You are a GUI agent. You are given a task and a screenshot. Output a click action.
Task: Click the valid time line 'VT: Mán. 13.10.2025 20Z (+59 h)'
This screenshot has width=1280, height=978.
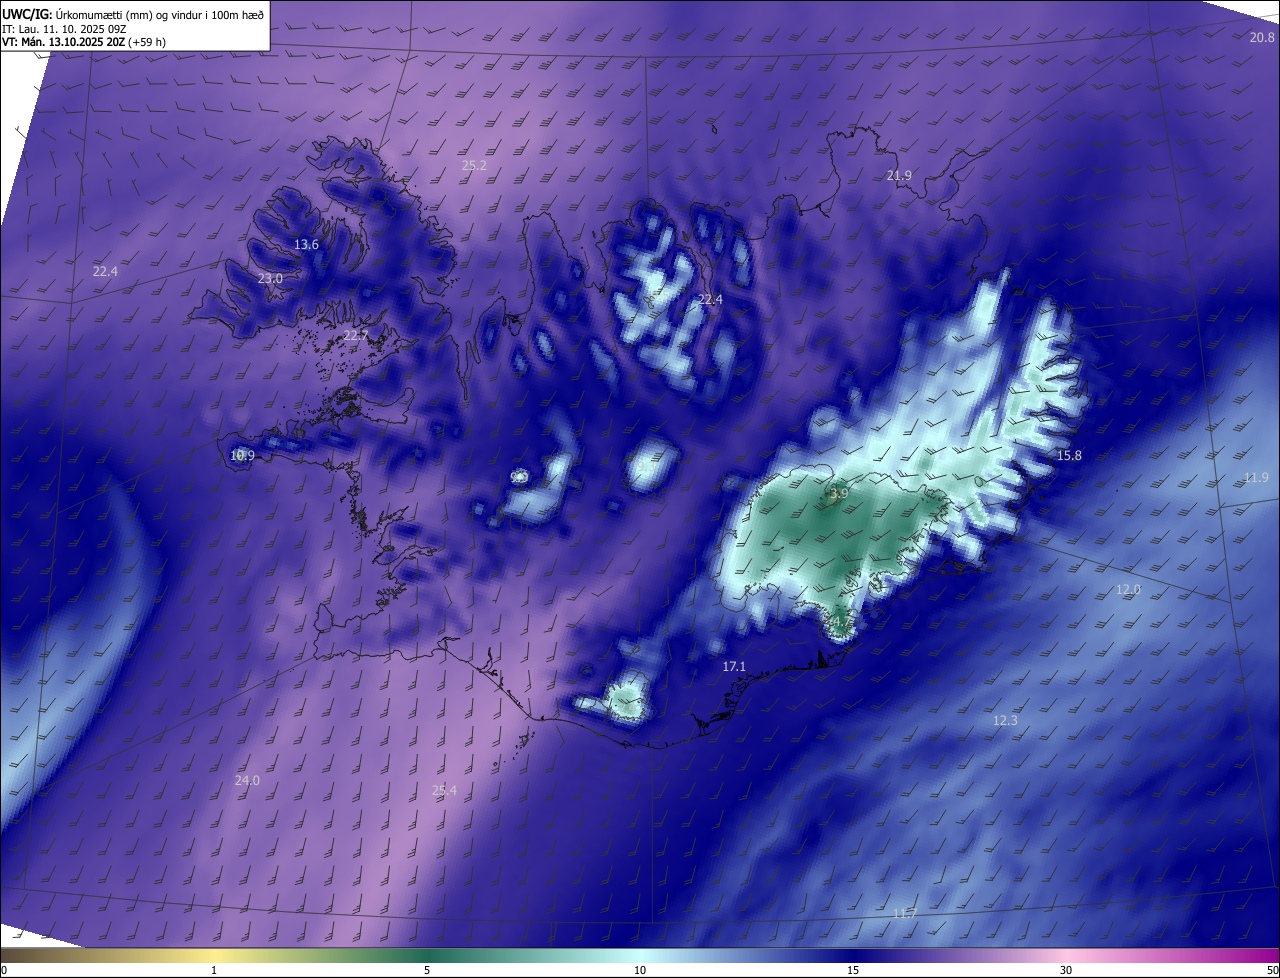point(84,42)
